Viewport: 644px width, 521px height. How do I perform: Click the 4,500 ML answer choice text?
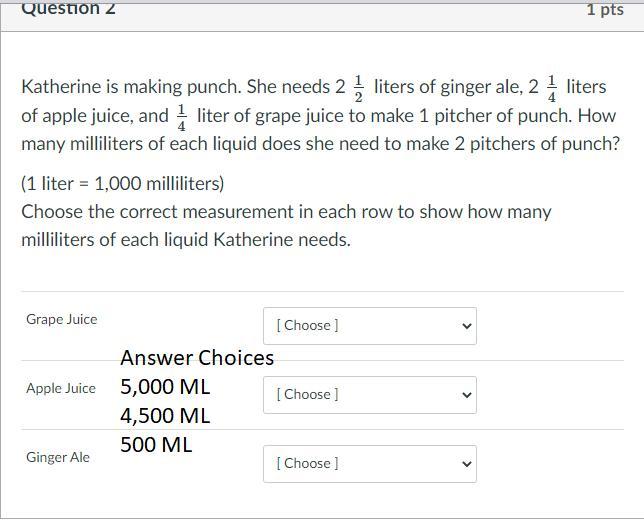[x=165, y=415]
